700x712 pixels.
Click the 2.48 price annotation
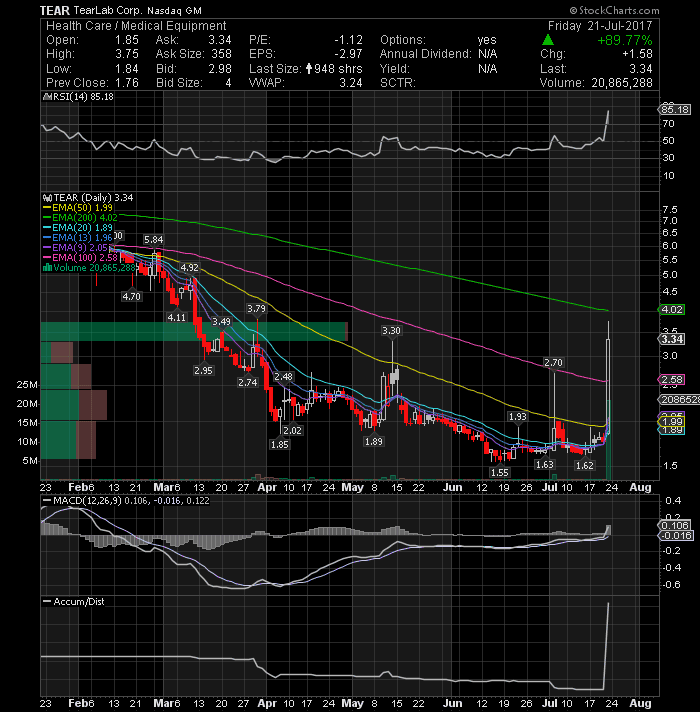coord(283,376)
